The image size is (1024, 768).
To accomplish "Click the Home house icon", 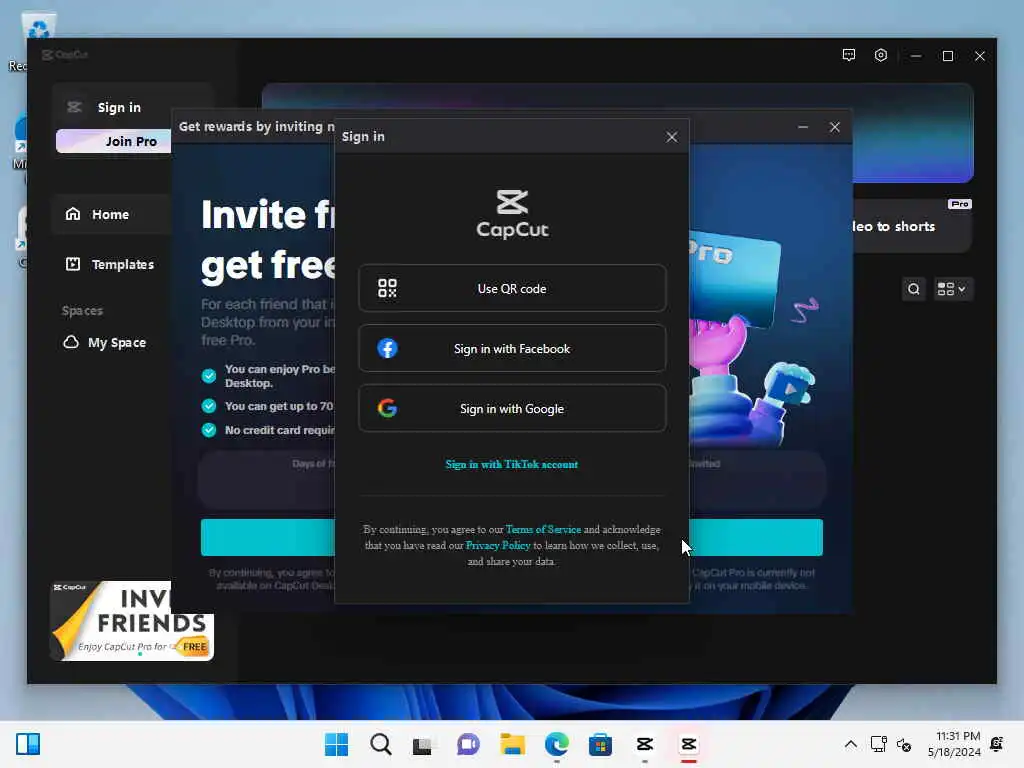I will tap(72, 214).
